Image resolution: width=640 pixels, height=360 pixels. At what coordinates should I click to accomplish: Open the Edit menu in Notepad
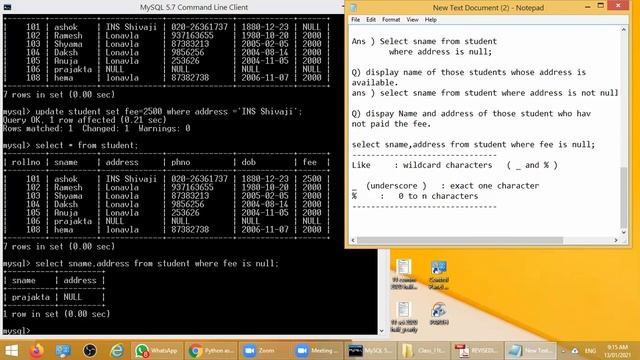pyautogui.click(x=371, y=20)
